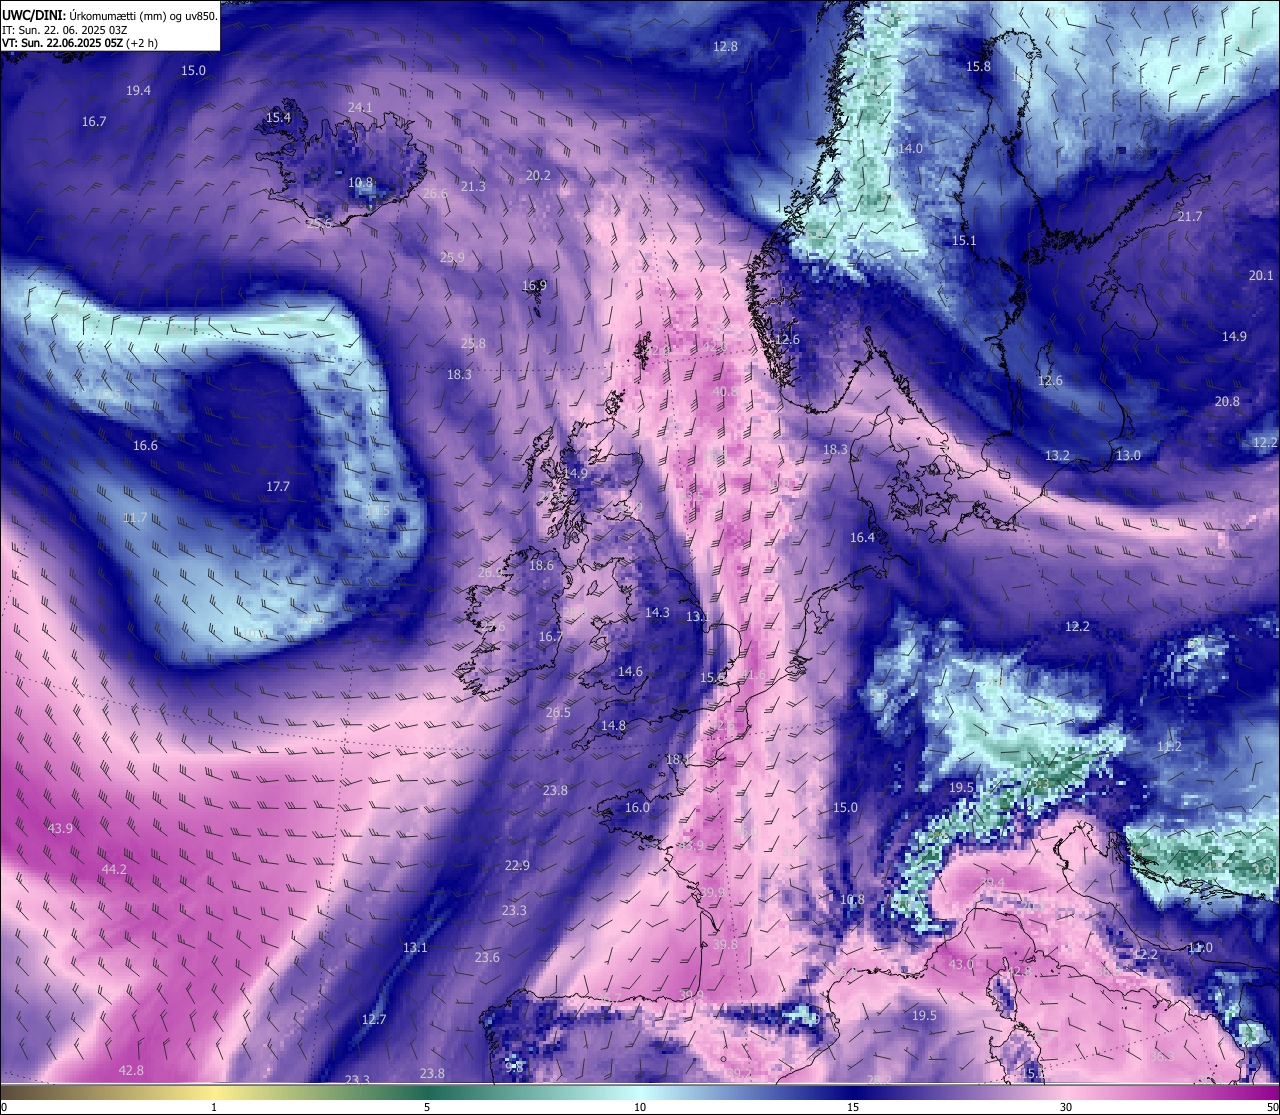This screenshot has width=1280, height=1115.
Task: Click the 12.7 value label
Action: click(374, 1020)
